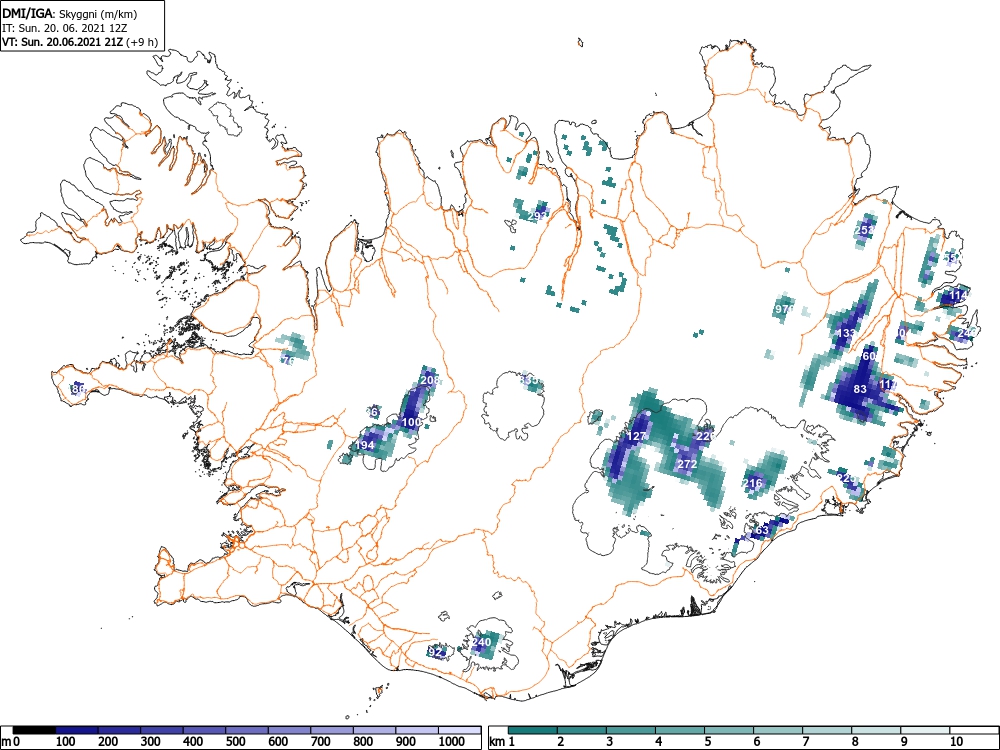Click the km legend tick label 6
Image resolution: width=1000 pixels, height=750 pixels.
[x=756, y=741]
